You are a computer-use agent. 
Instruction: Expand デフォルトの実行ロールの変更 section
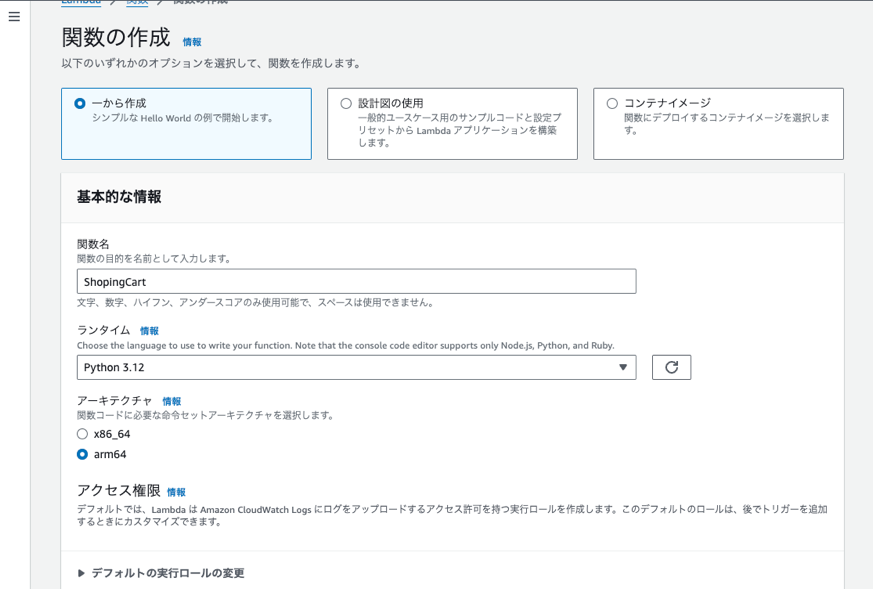point(161,573)
